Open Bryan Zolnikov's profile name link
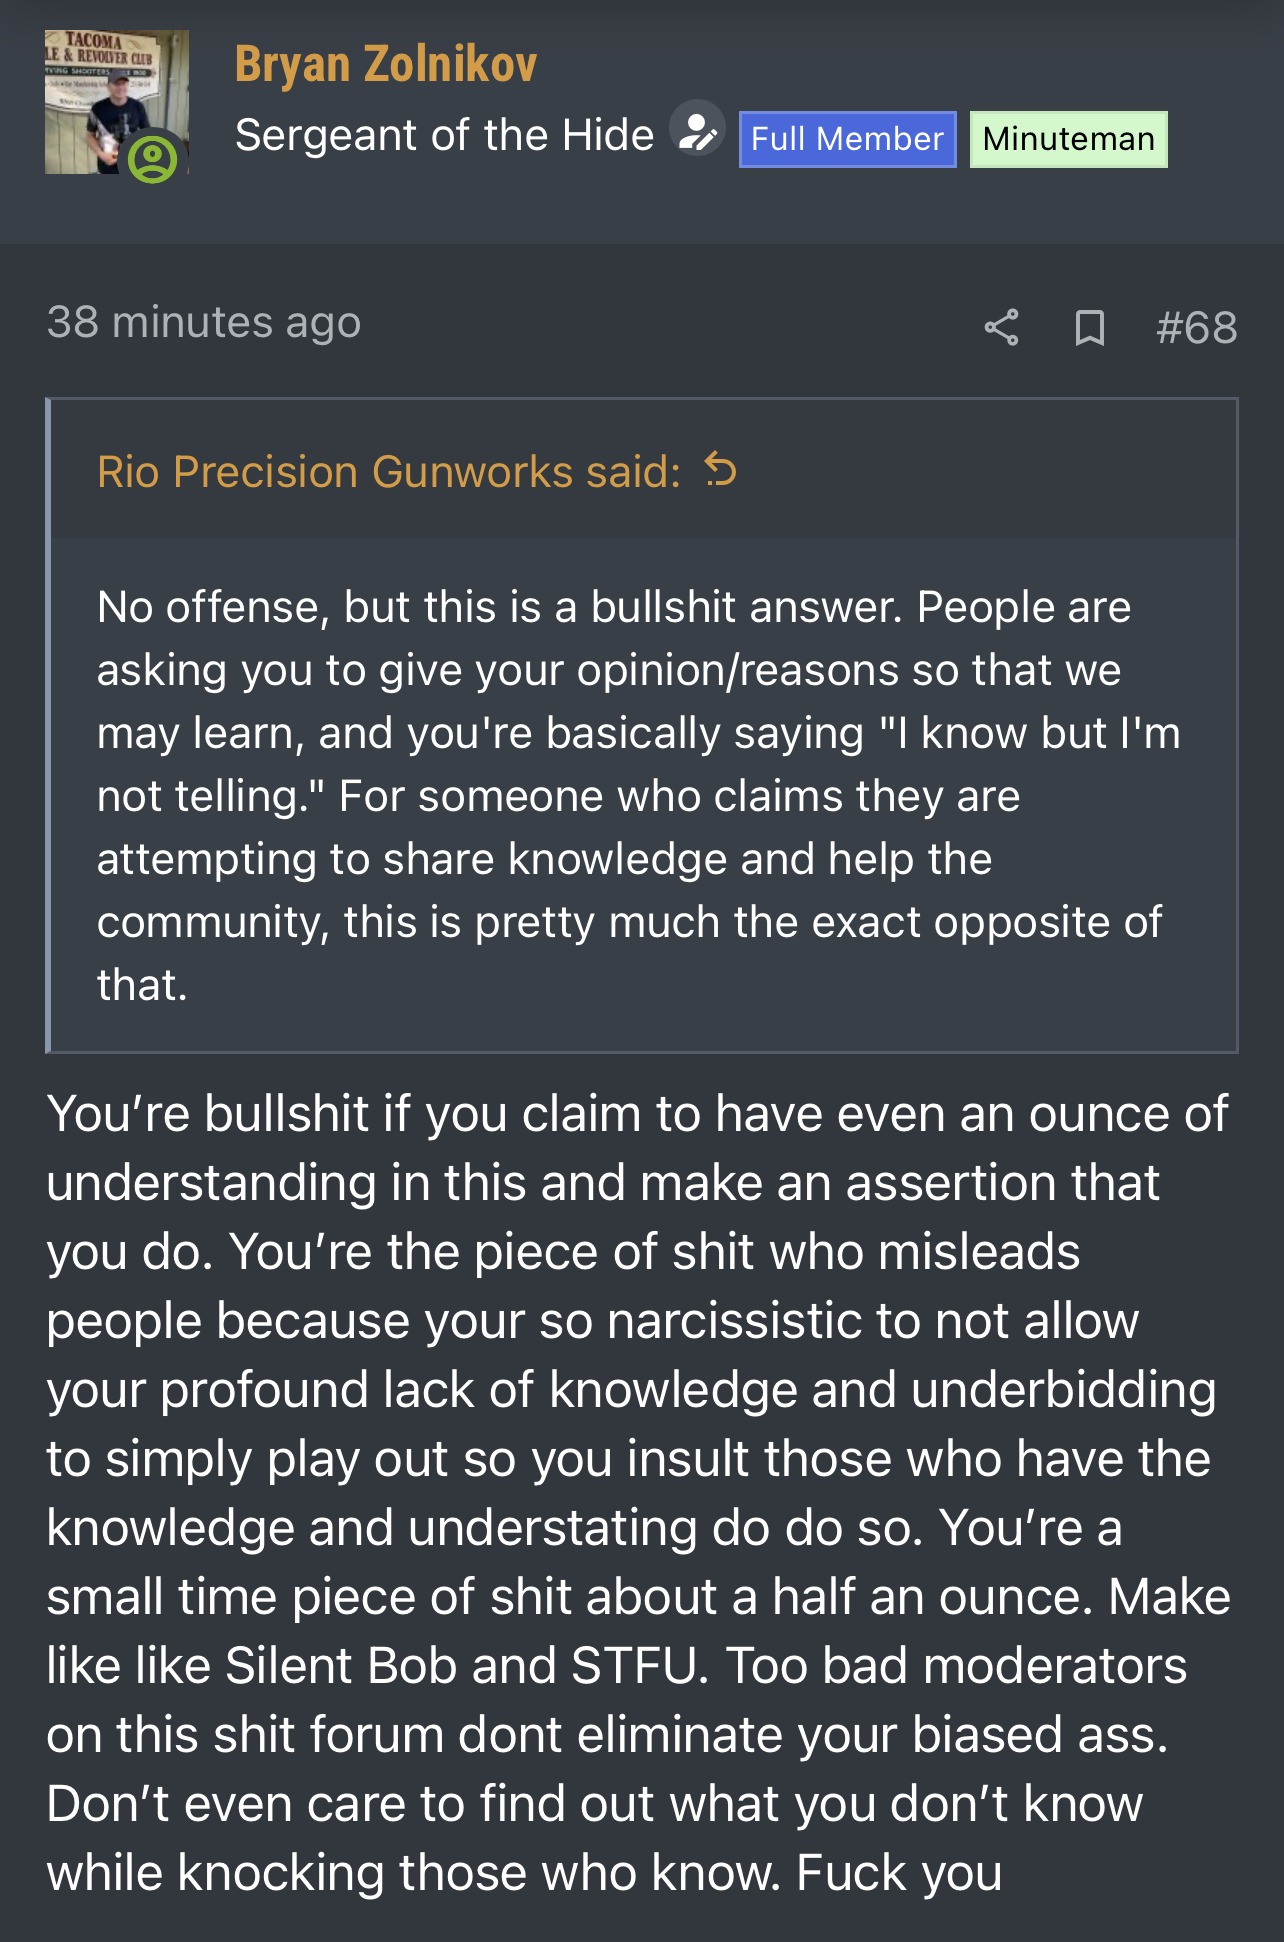 tap(386, 63)
